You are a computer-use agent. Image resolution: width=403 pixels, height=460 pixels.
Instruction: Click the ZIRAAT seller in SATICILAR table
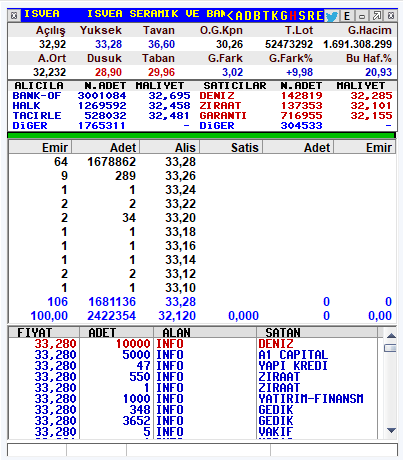(x=220, y=106)
